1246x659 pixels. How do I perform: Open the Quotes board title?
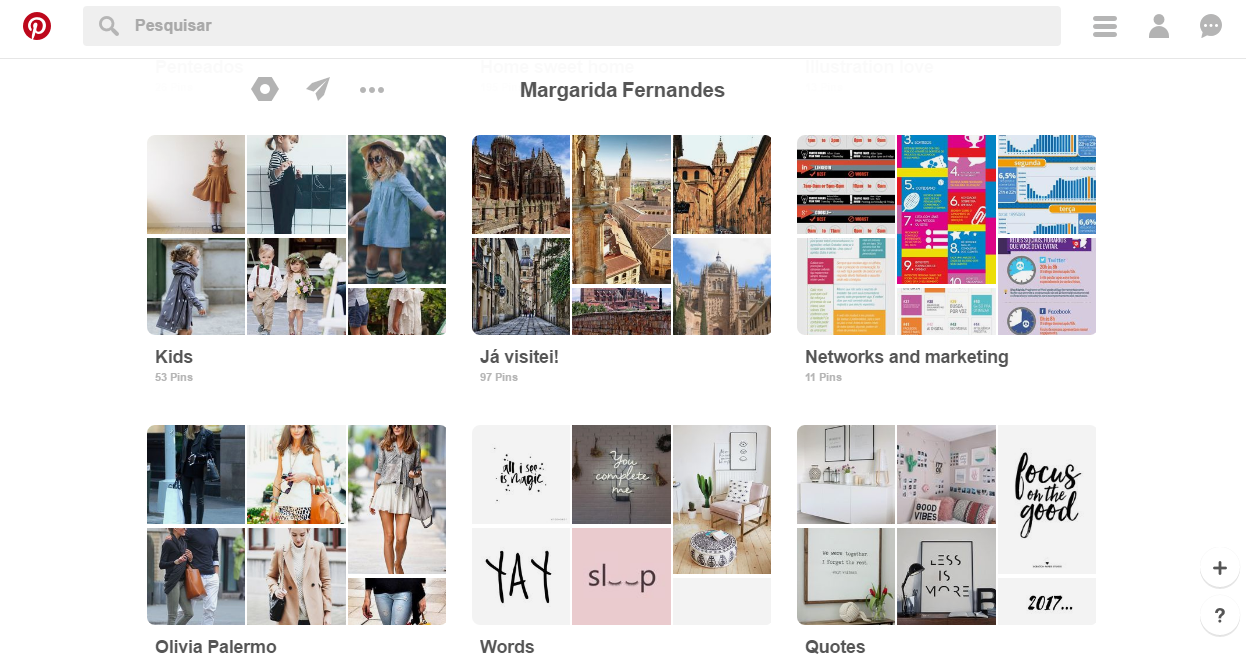click(835, 647)
